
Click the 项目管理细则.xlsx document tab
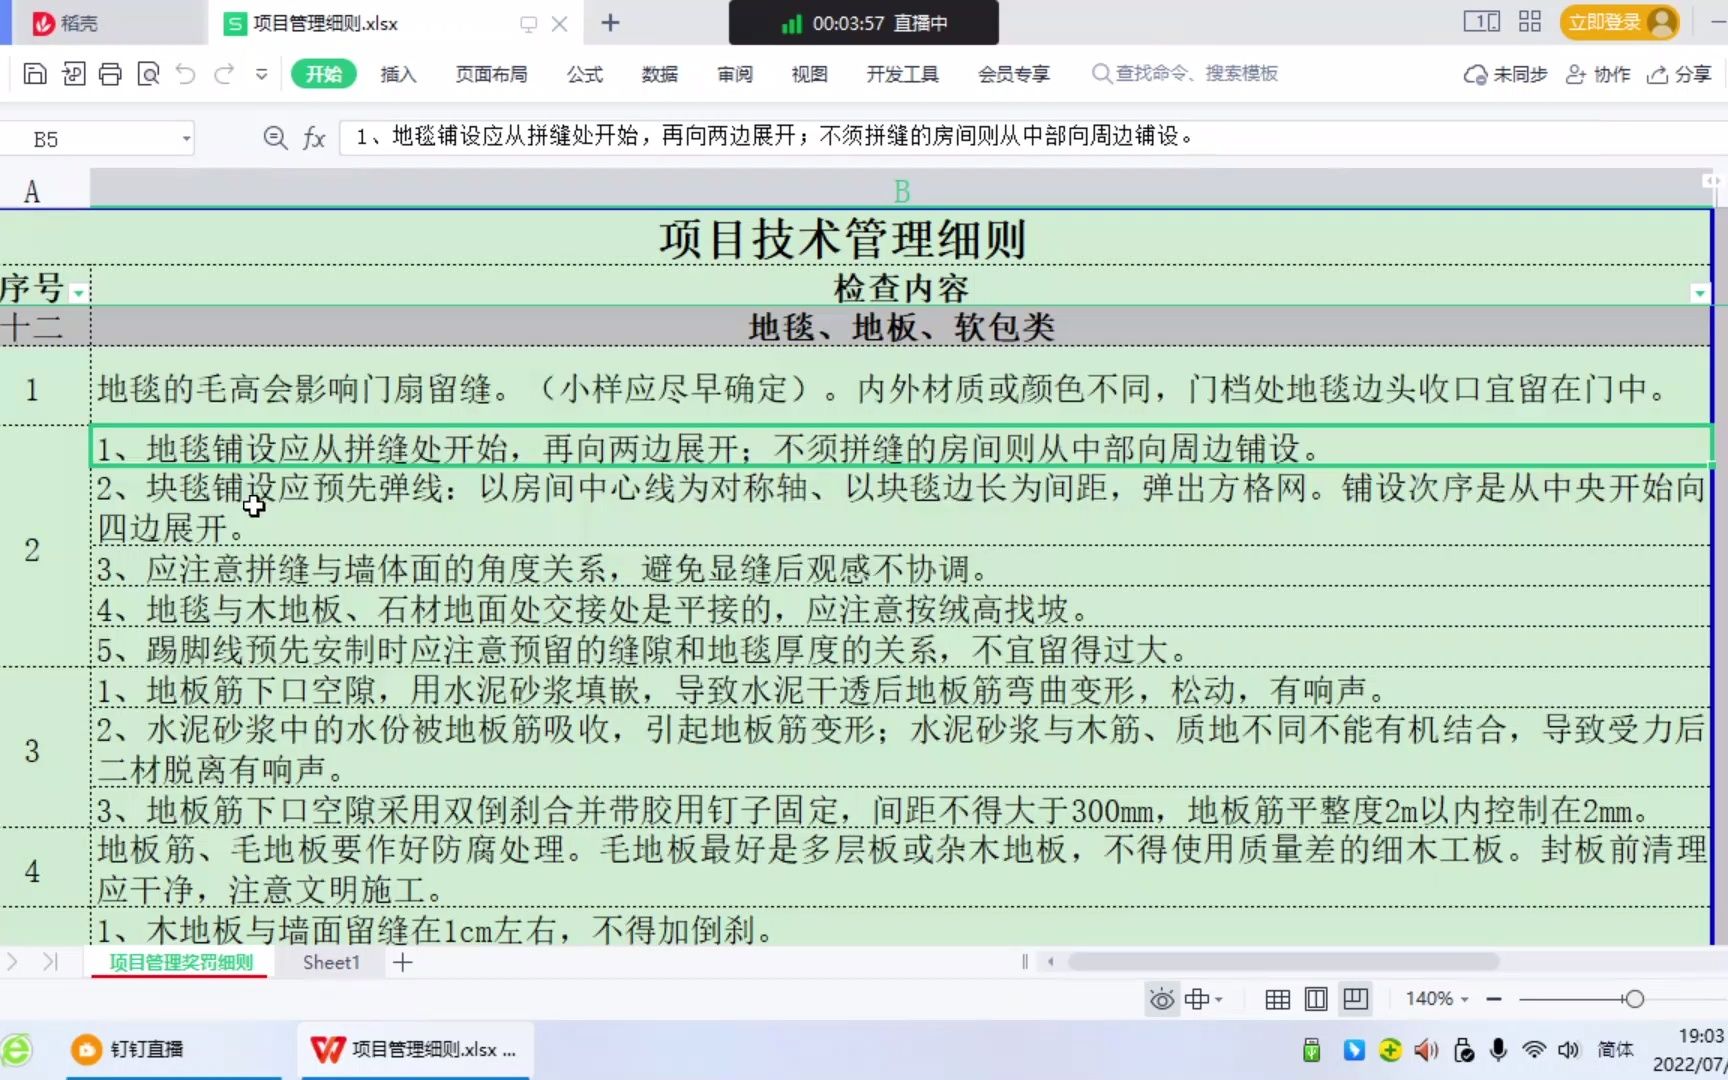click(325, 23)
